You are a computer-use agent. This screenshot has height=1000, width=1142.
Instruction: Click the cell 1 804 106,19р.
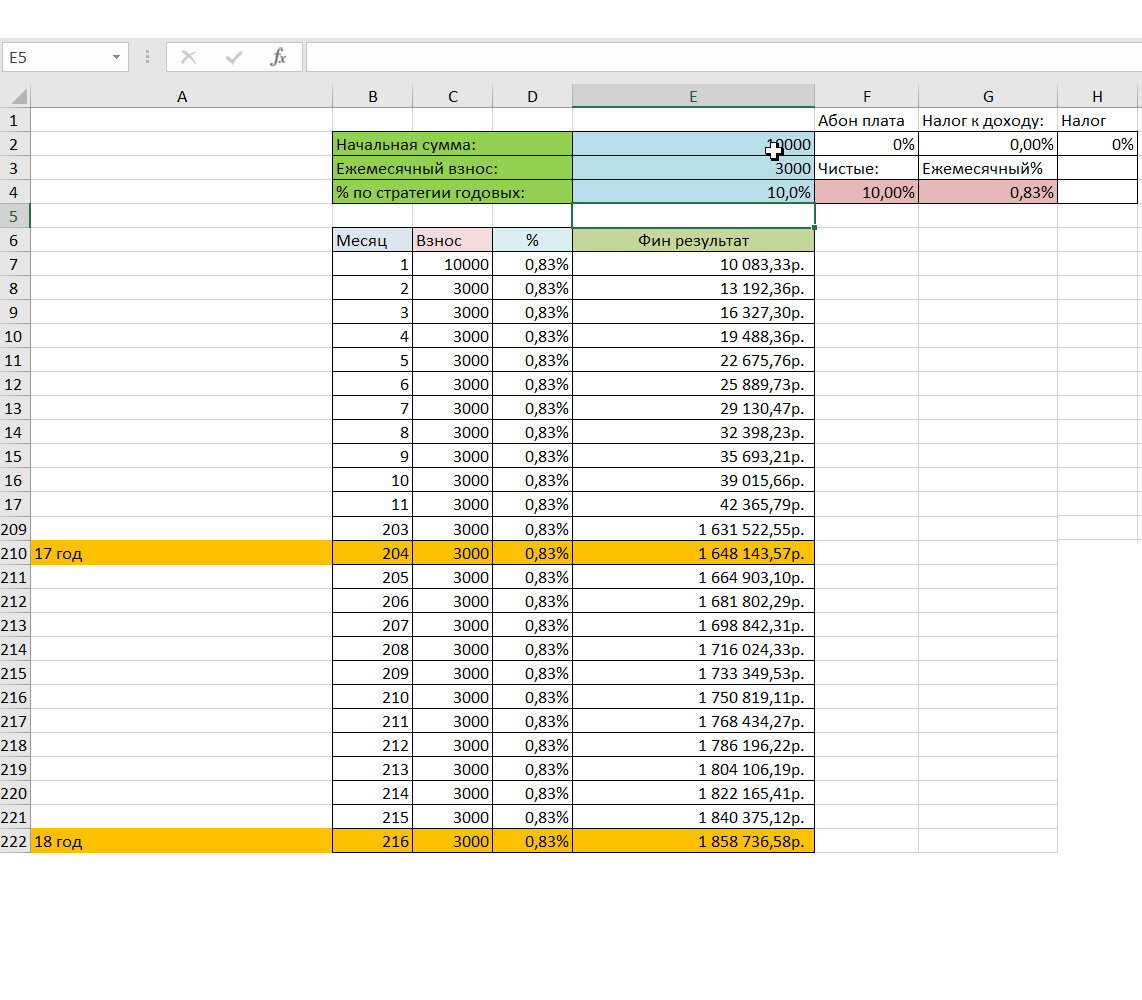click(693, 769)
